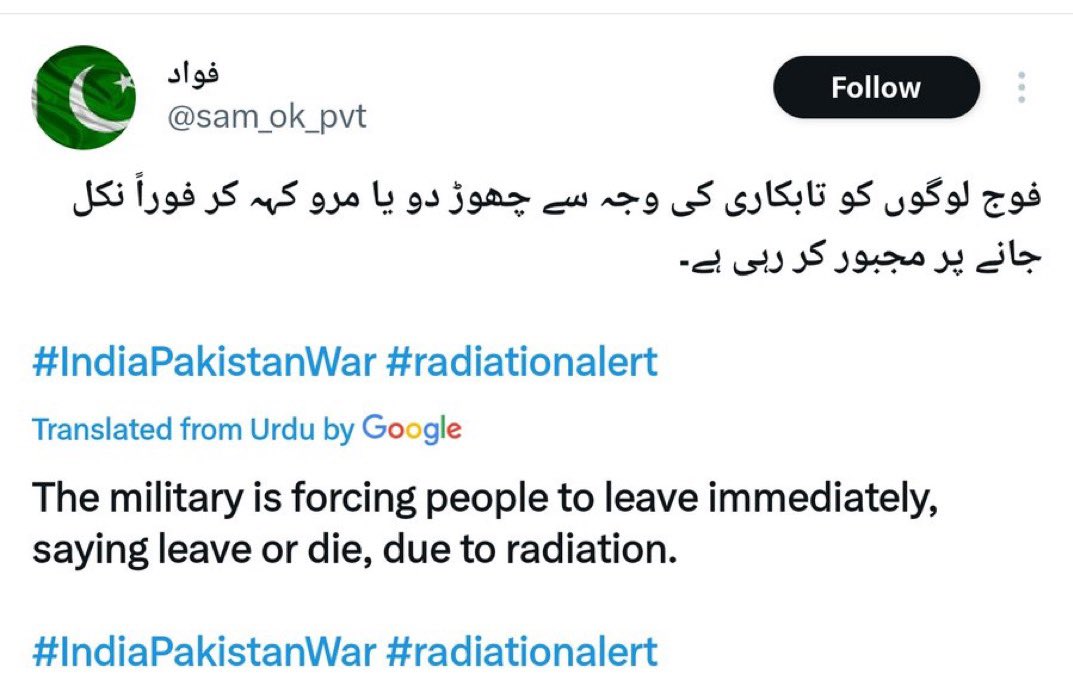The width and height of the screenshot is (1073, 692).
Task: Click the 'The military is forcing people' line
Action: 484,498
